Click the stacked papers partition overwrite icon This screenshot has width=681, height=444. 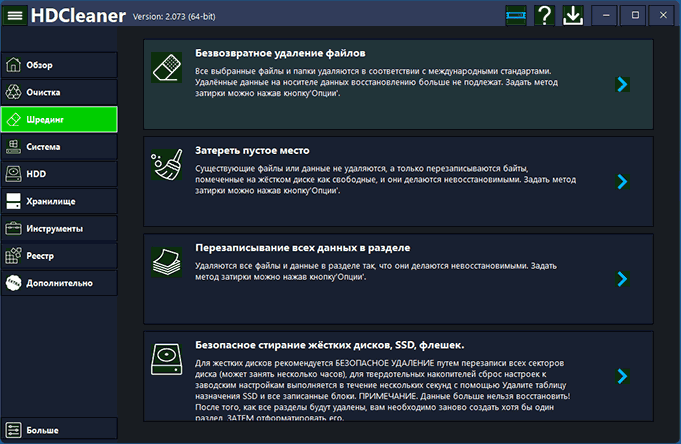164,263
